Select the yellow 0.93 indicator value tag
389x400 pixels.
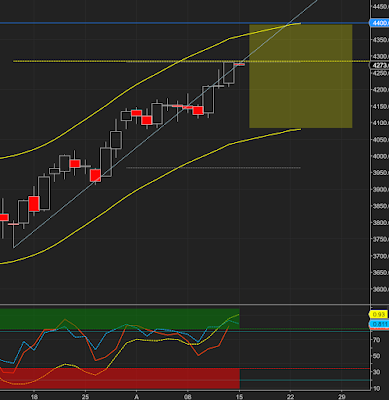(378, 314)
